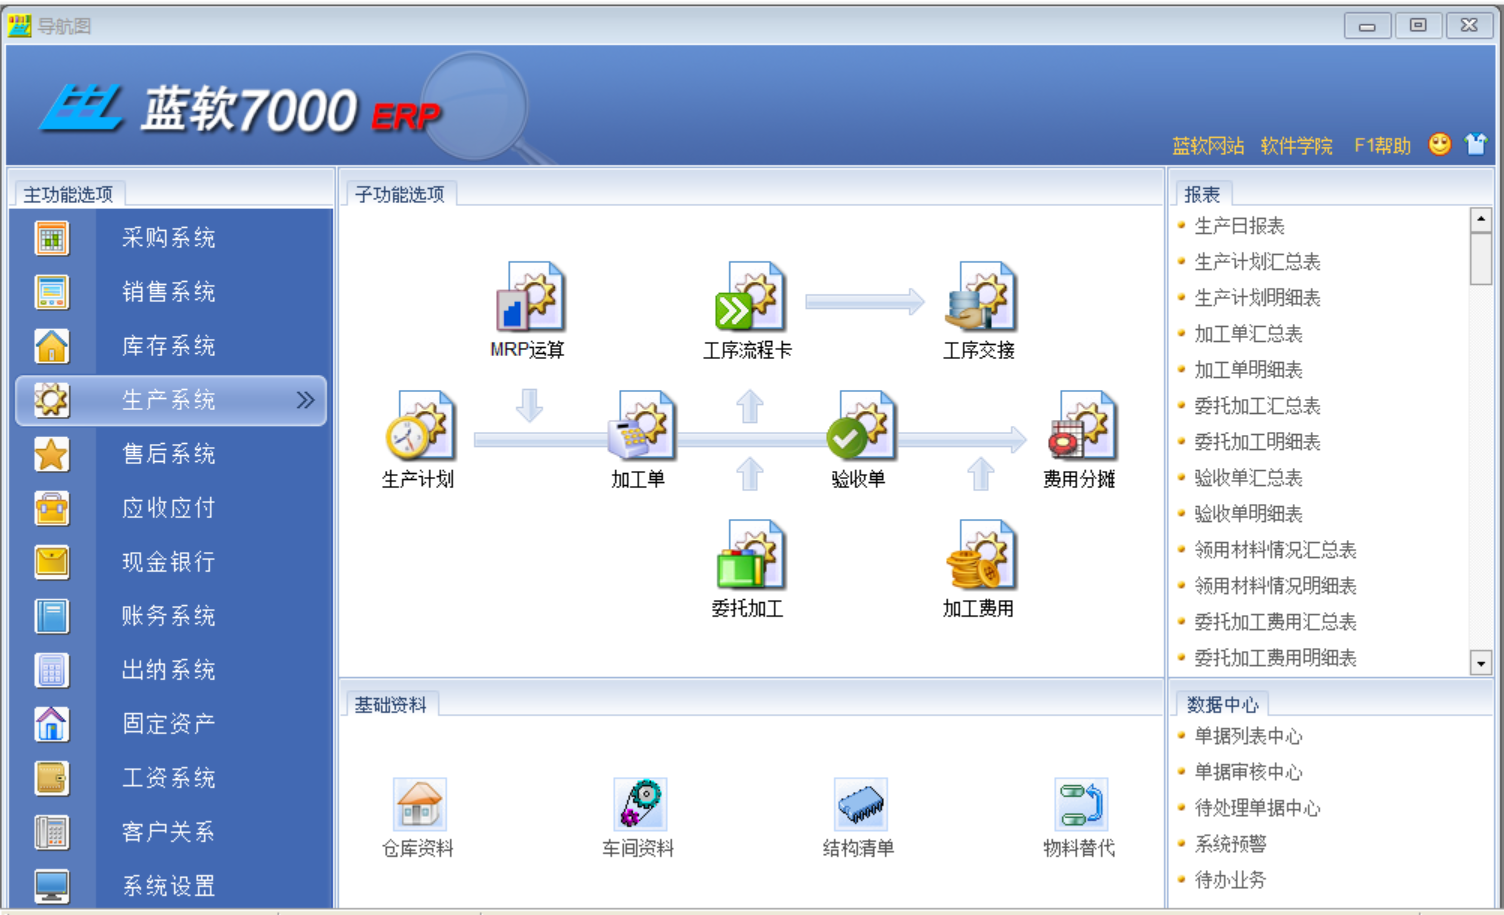This screenshot has height=915, width=1504.
Task: Open the MRP运算 icon
Action: 530,298
